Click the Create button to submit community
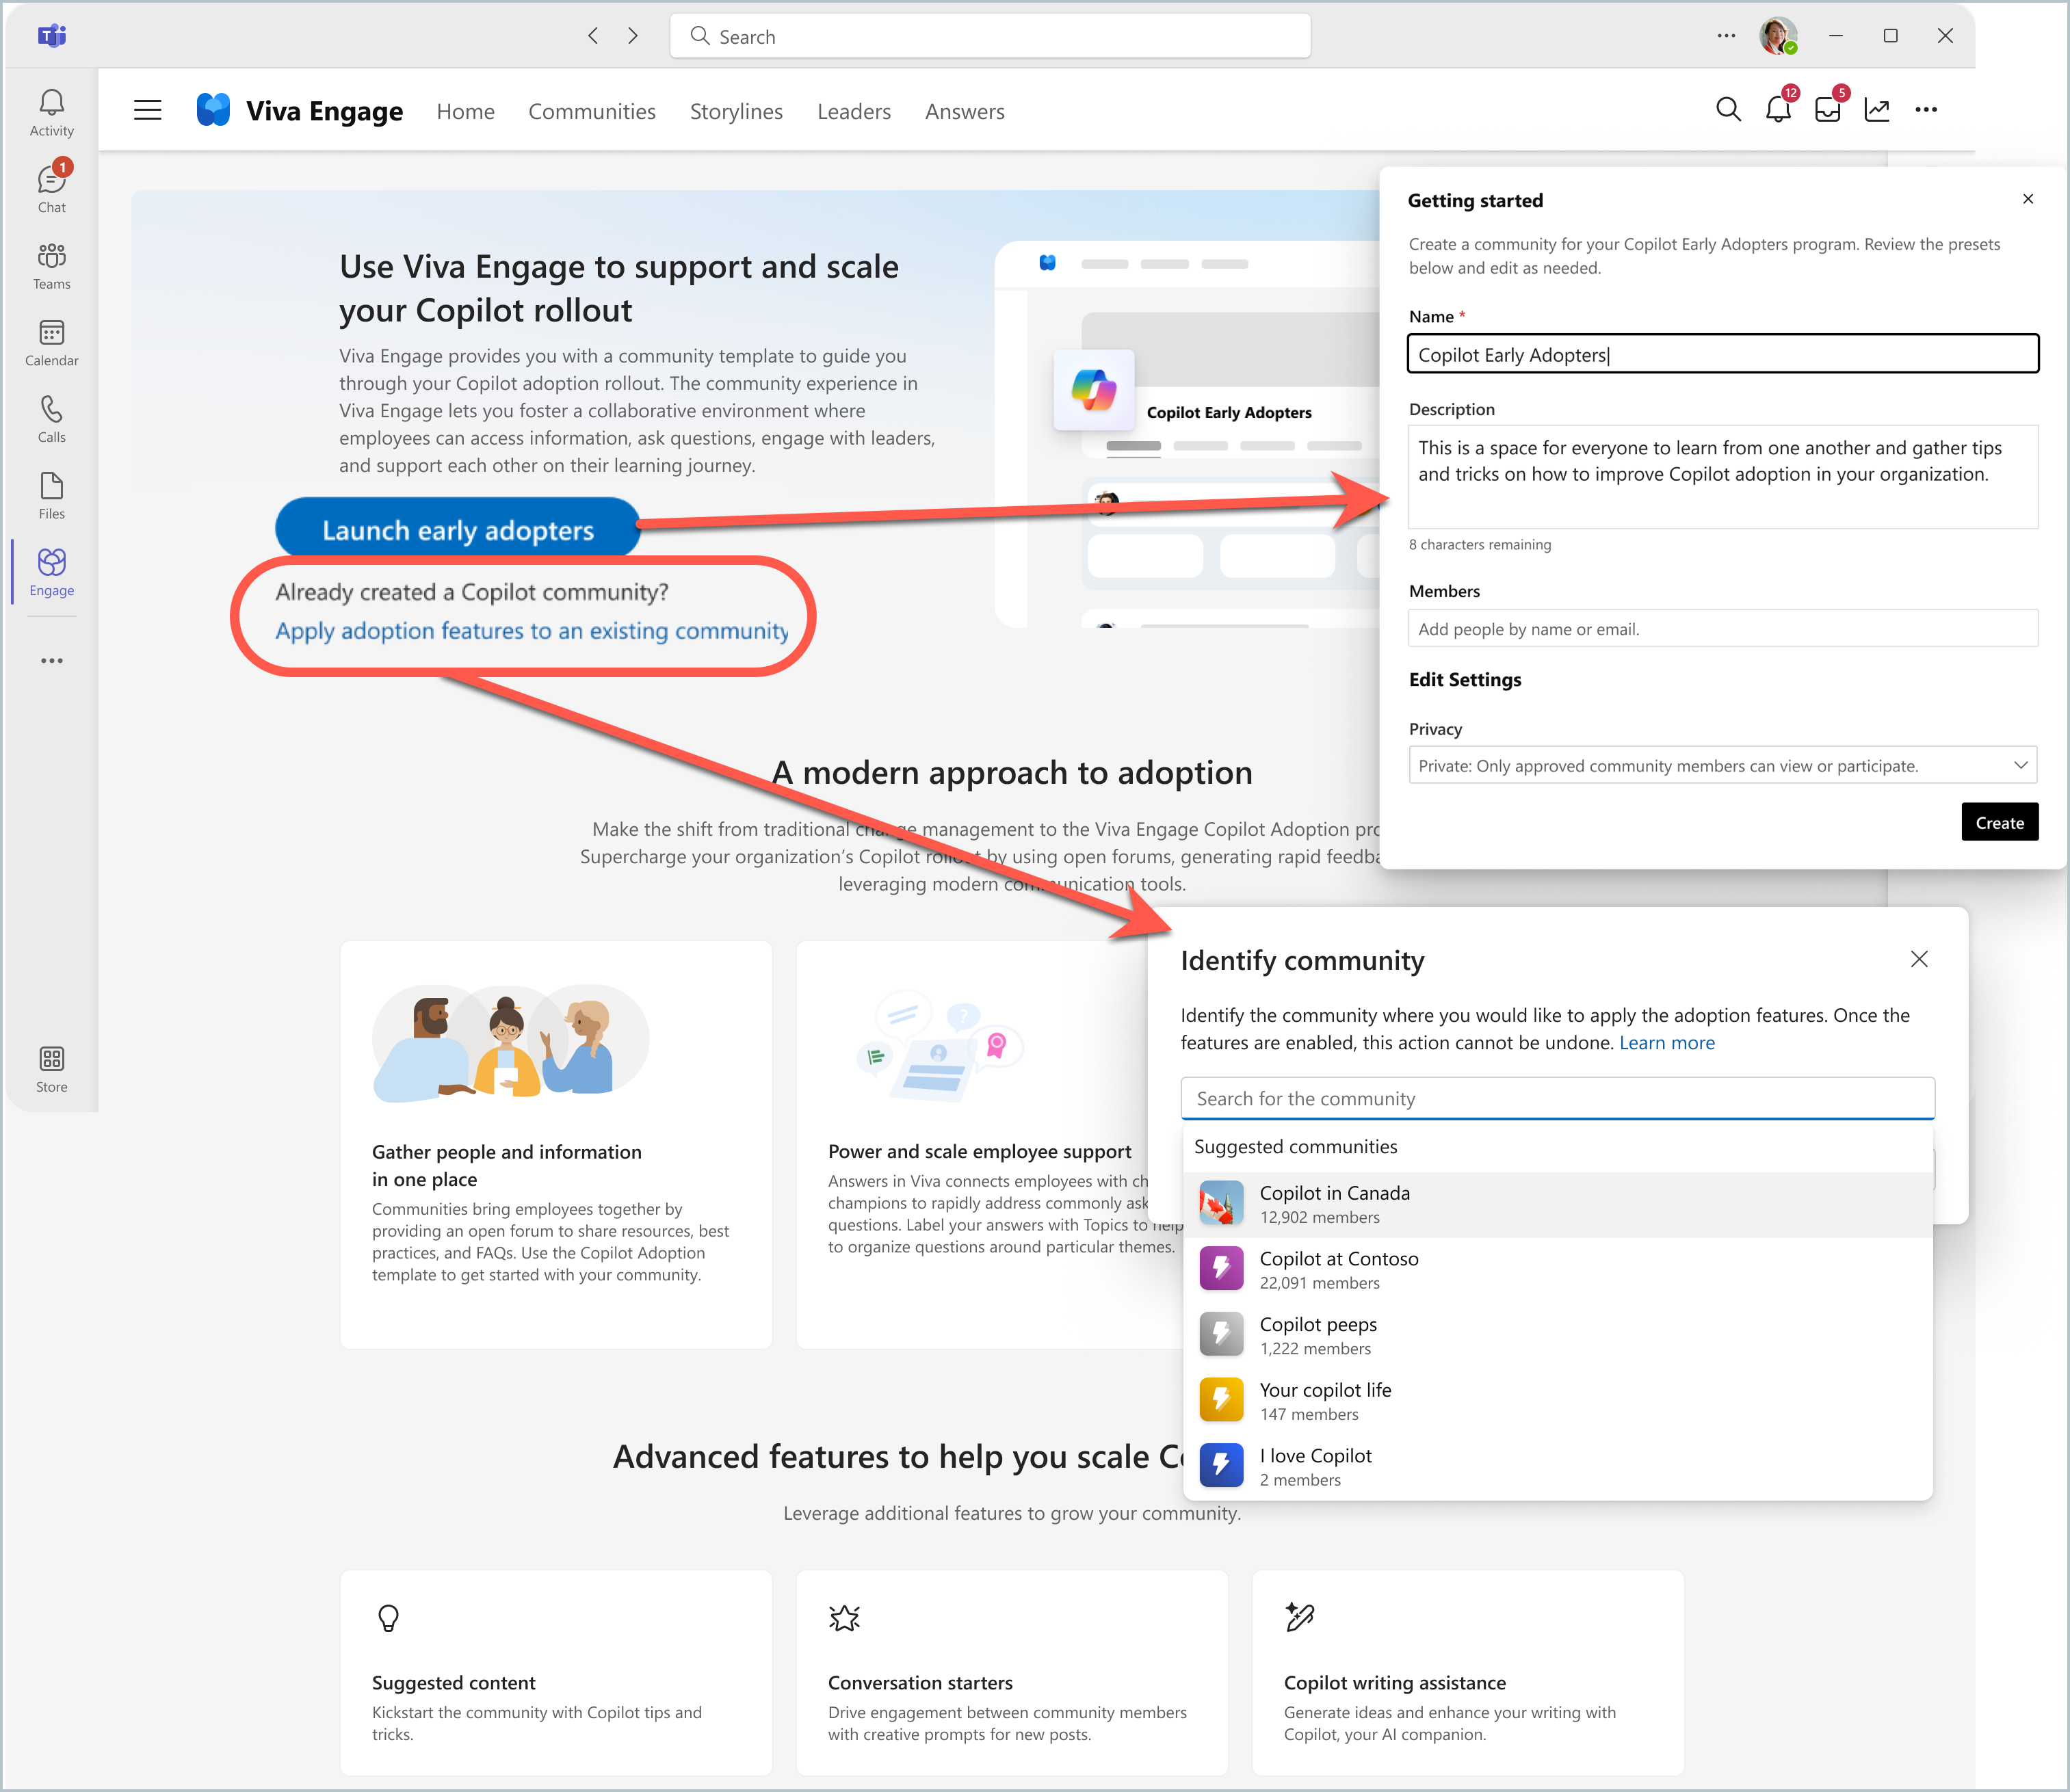 point(2000,820)
